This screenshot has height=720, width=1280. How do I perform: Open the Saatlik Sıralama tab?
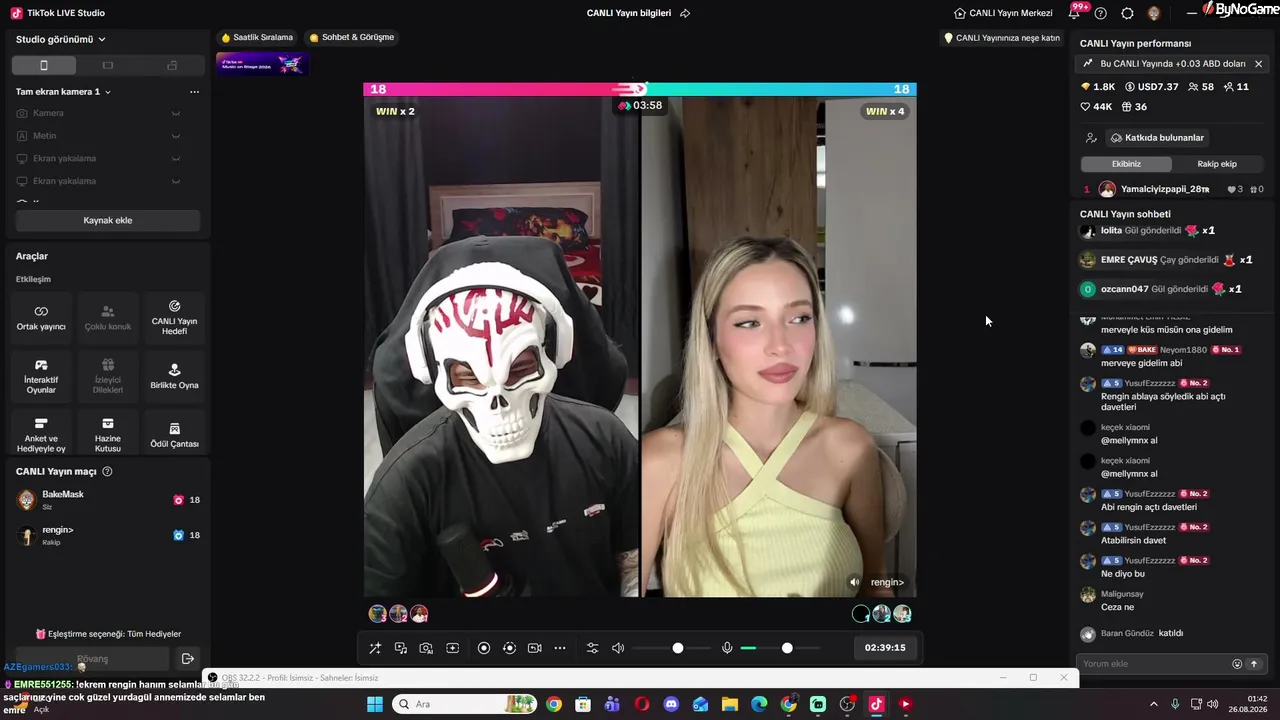pyautogui.click(x=257, y=38)
